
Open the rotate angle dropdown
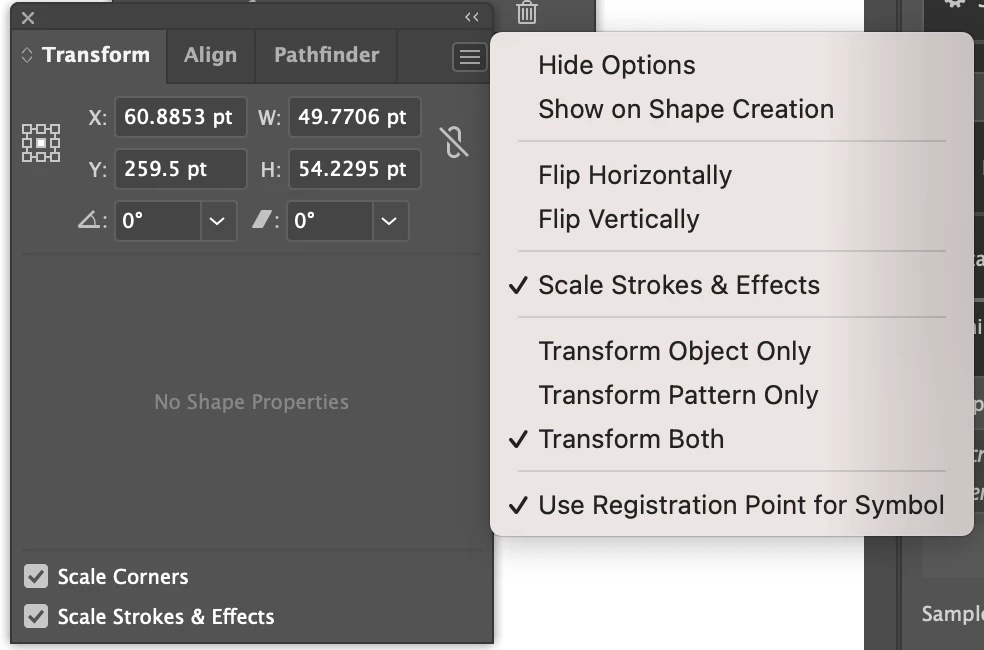(217, 221)
